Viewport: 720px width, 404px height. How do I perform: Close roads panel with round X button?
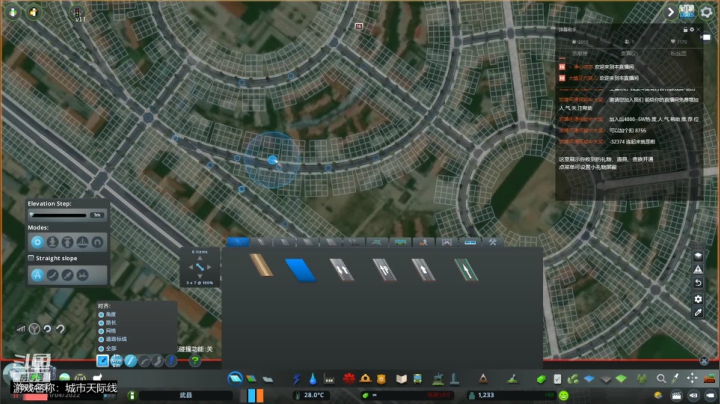(x=704, y=361)
